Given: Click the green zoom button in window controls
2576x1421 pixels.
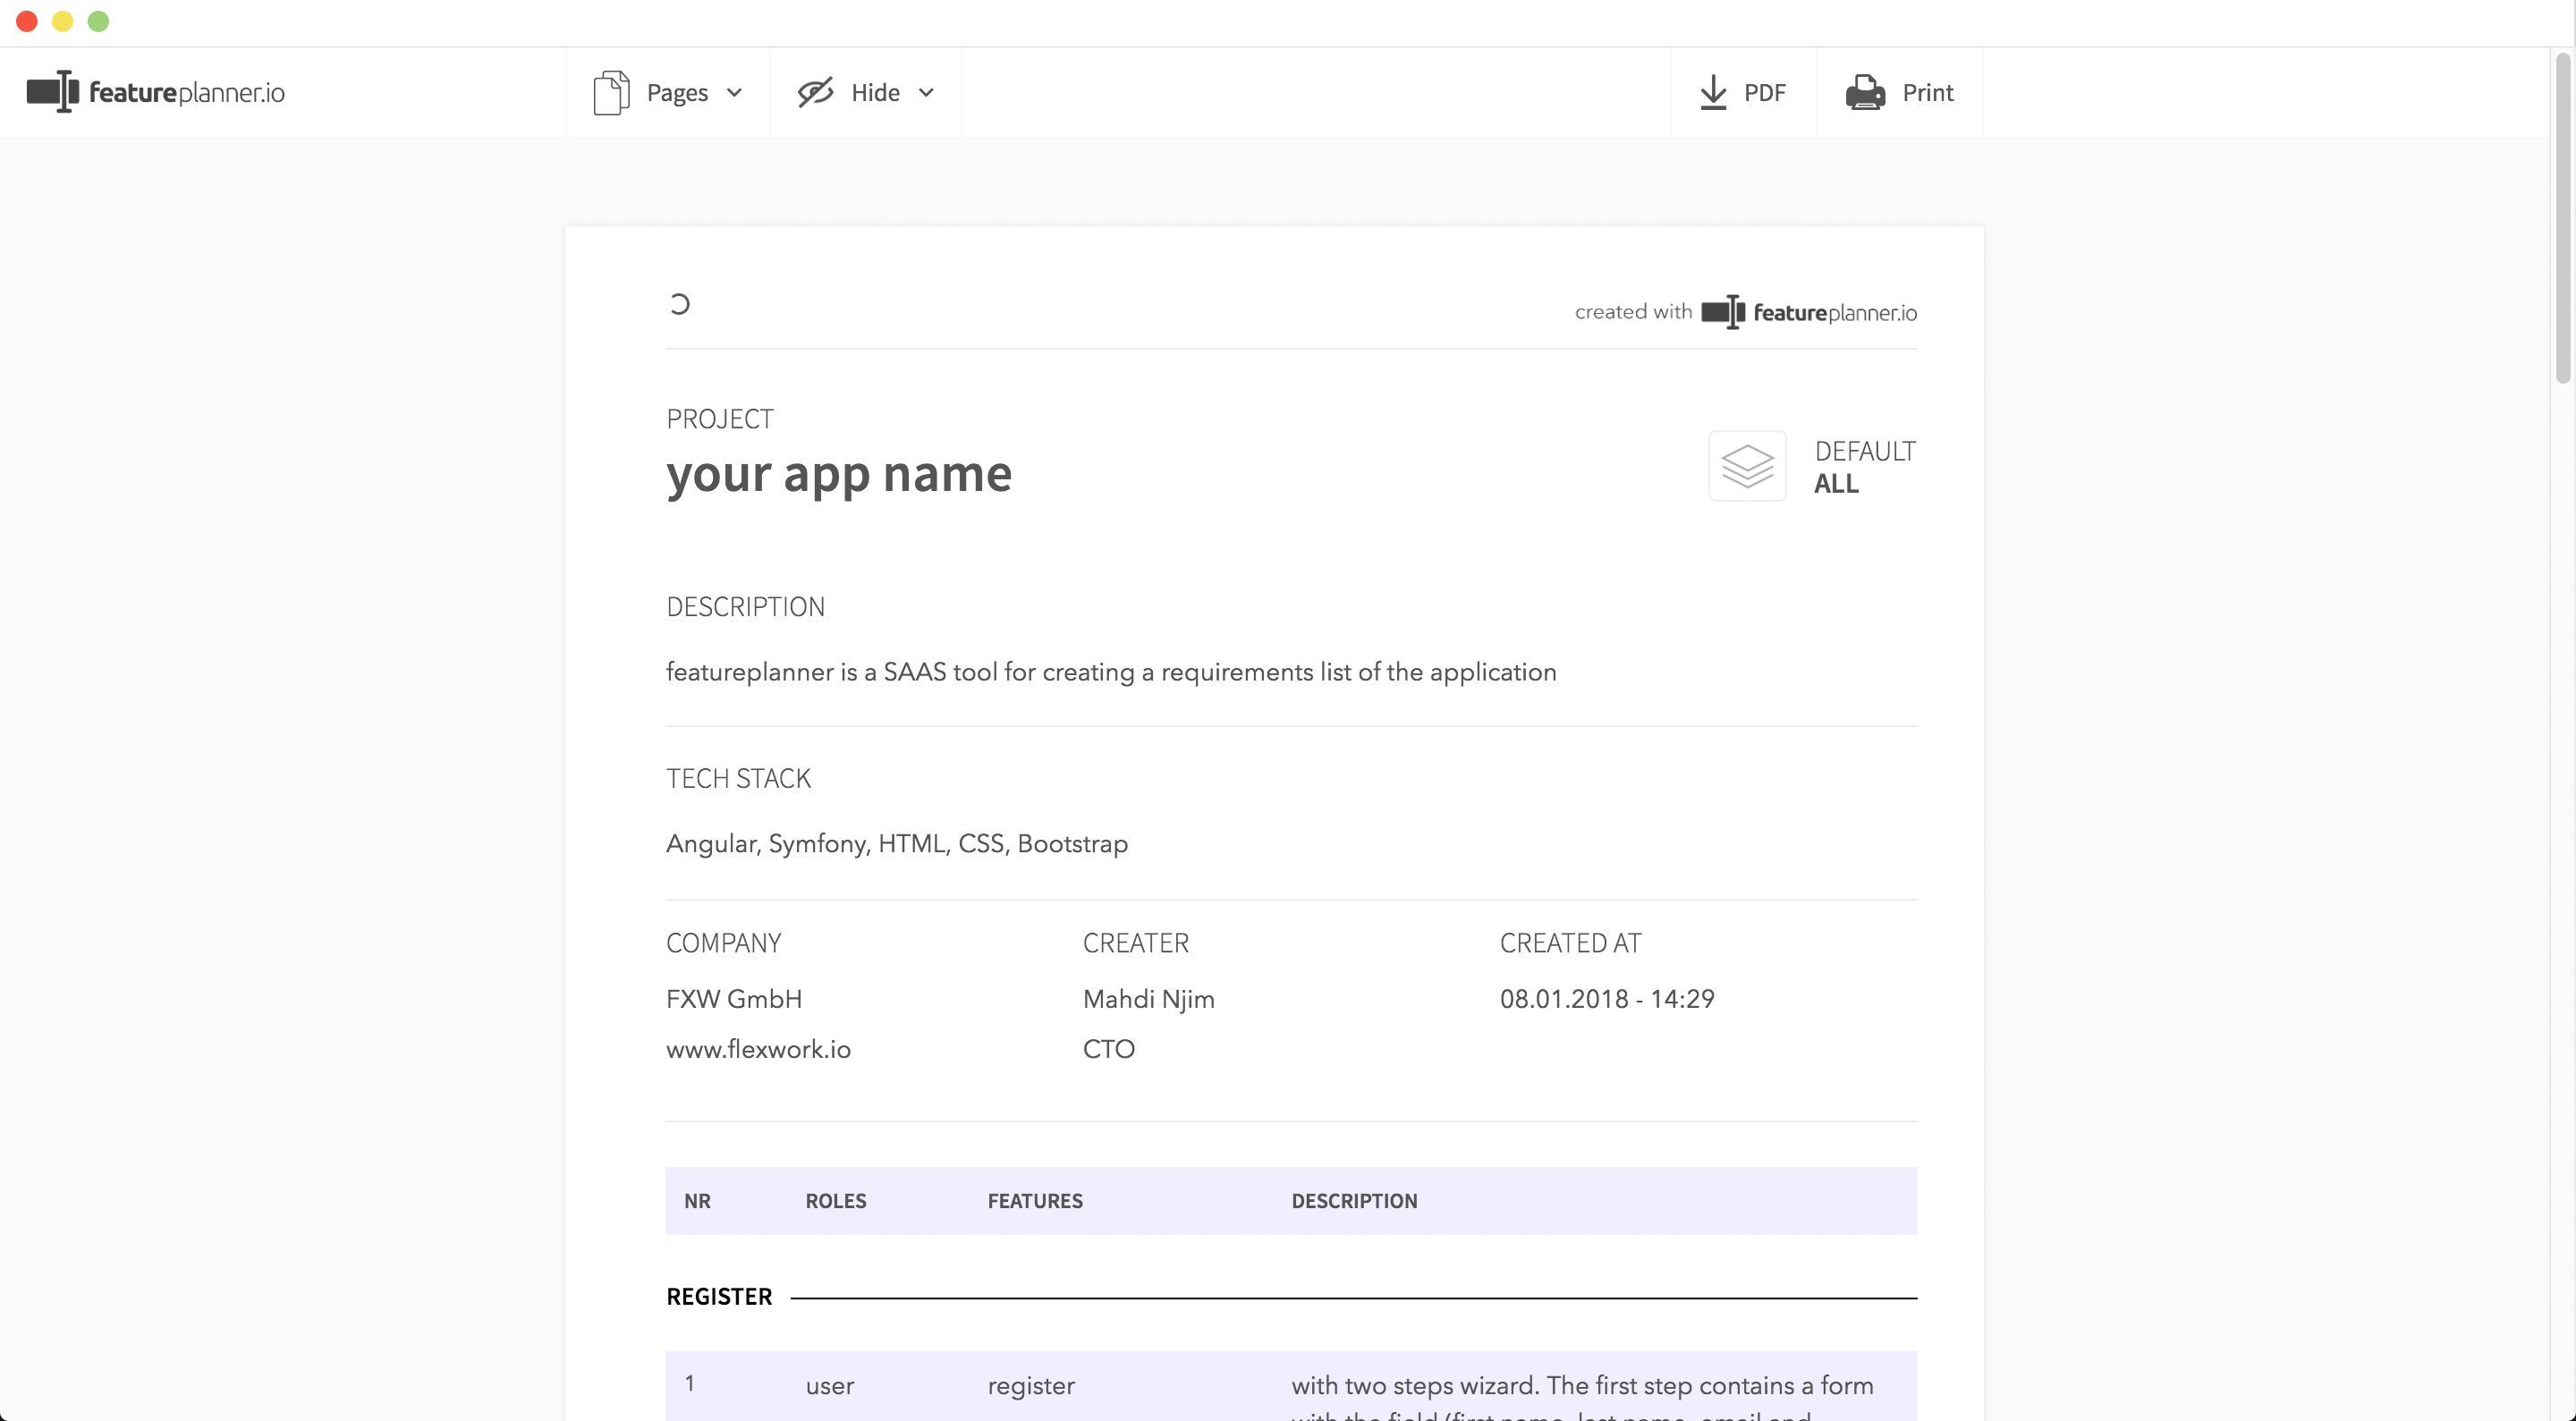Looking at the screenshot, I should coord(98,21).
